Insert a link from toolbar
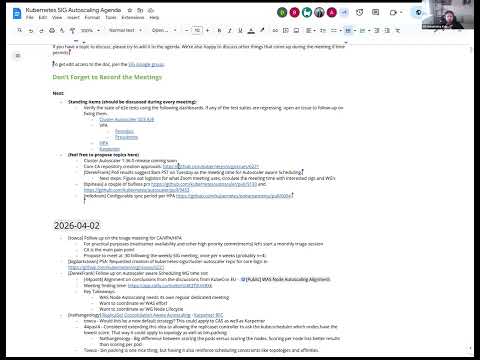The width and height of the screenshot is (480, 360). pos(275,30)
